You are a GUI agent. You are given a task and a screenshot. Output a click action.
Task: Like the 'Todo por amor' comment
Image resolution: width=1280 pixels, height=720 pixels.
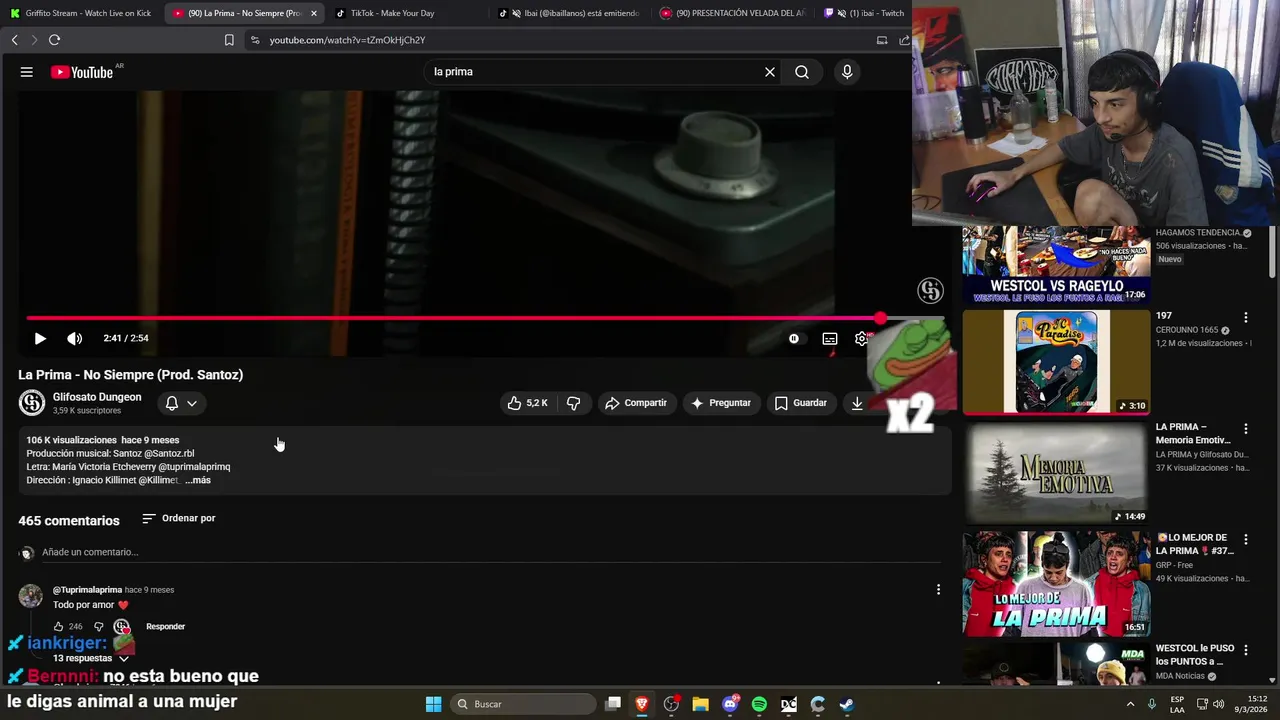click(58, 627)
